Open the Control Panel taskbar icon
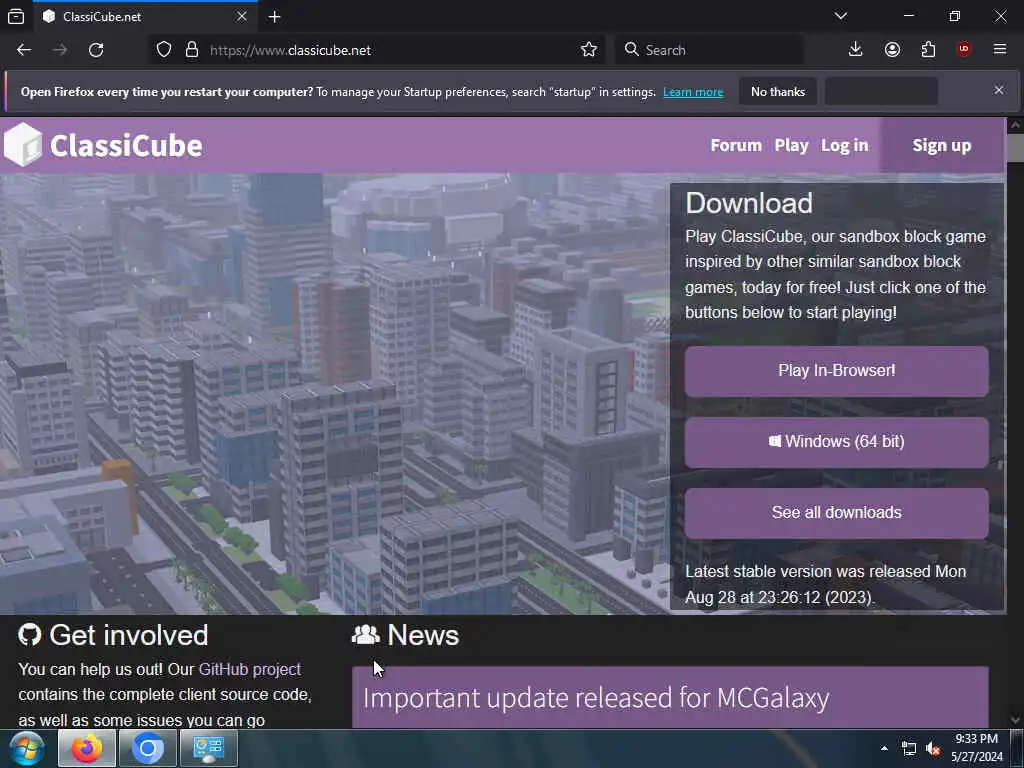1024x768 pixels. [209, 748]
